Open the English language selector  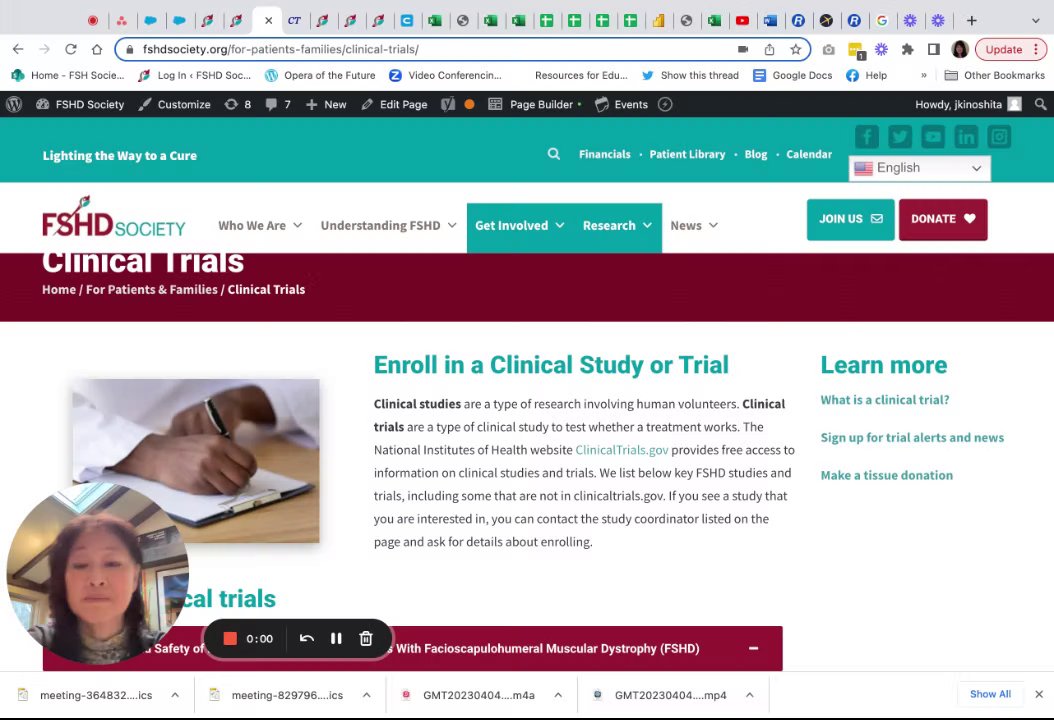pyautogui.click(x=919, y=168)
